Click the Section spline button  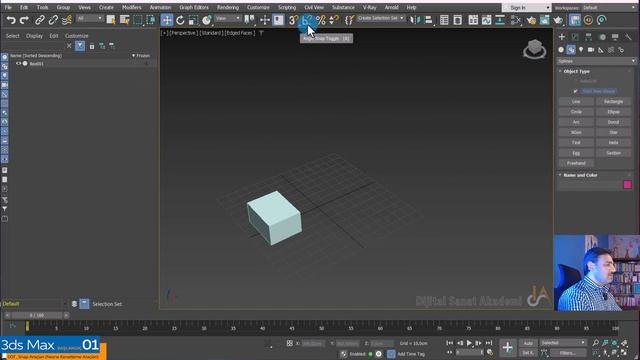pyautogui.click(x=613, y=153)
